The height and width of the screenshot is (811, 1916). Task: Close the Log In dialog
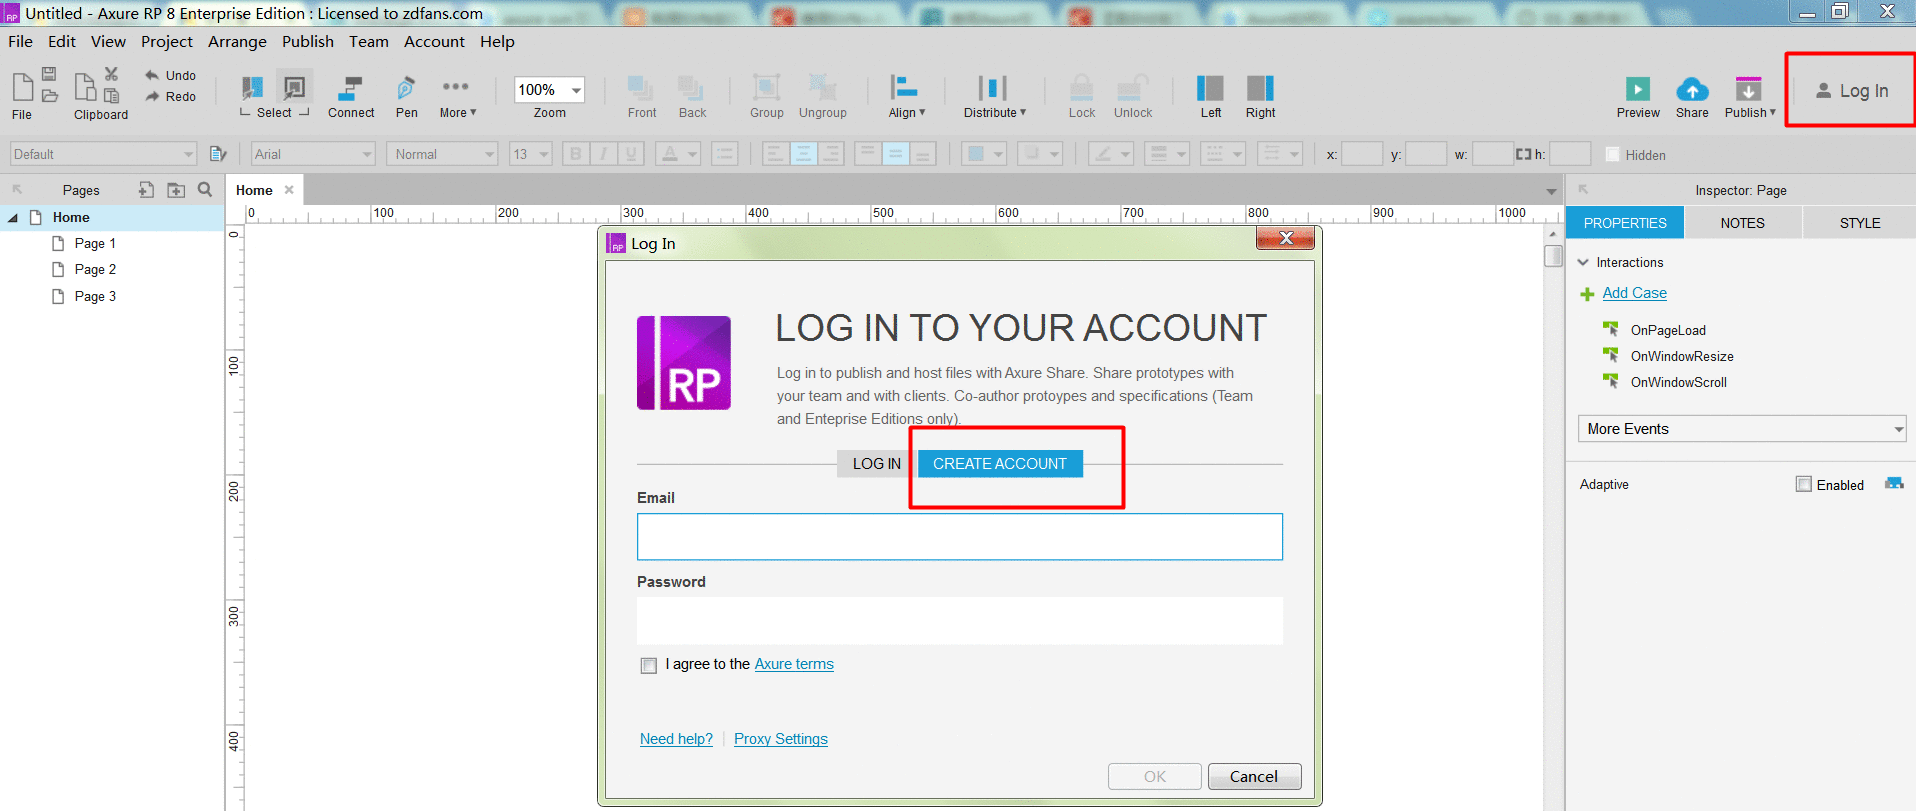[1286, 238]
